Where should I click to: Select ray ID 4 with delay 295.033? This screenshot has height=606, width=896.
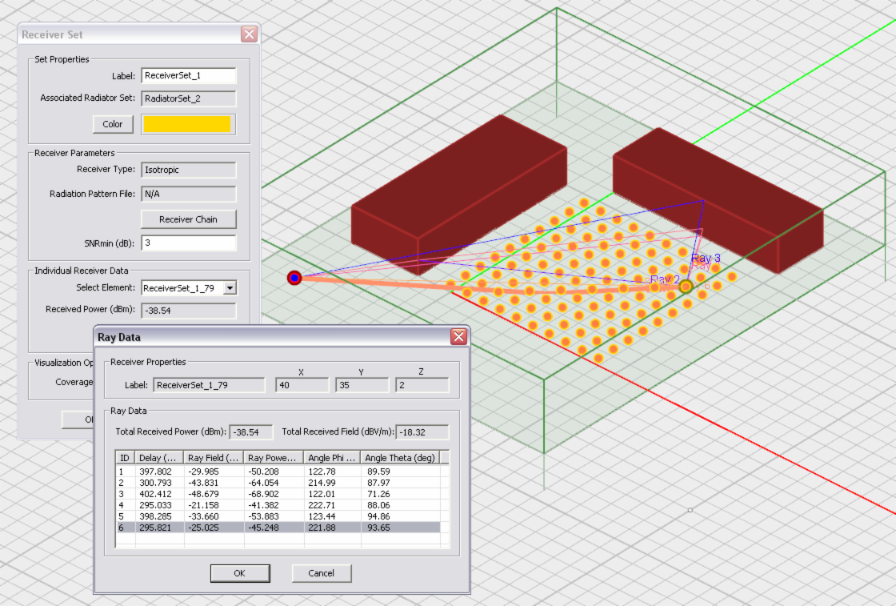tap(280, 506)
